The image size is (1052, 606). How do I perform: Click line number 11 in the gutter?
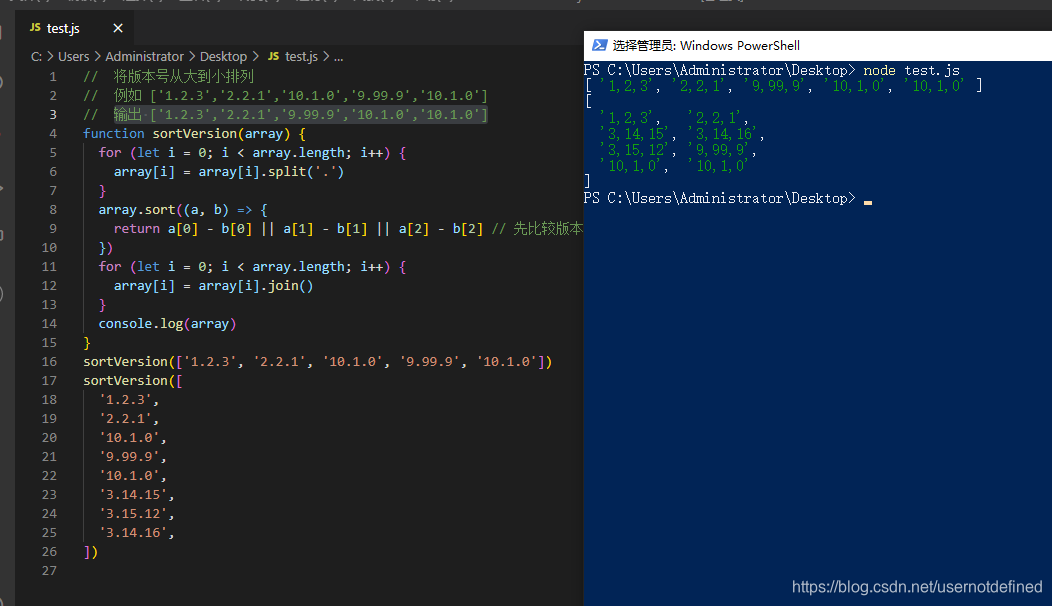(50, 266)
